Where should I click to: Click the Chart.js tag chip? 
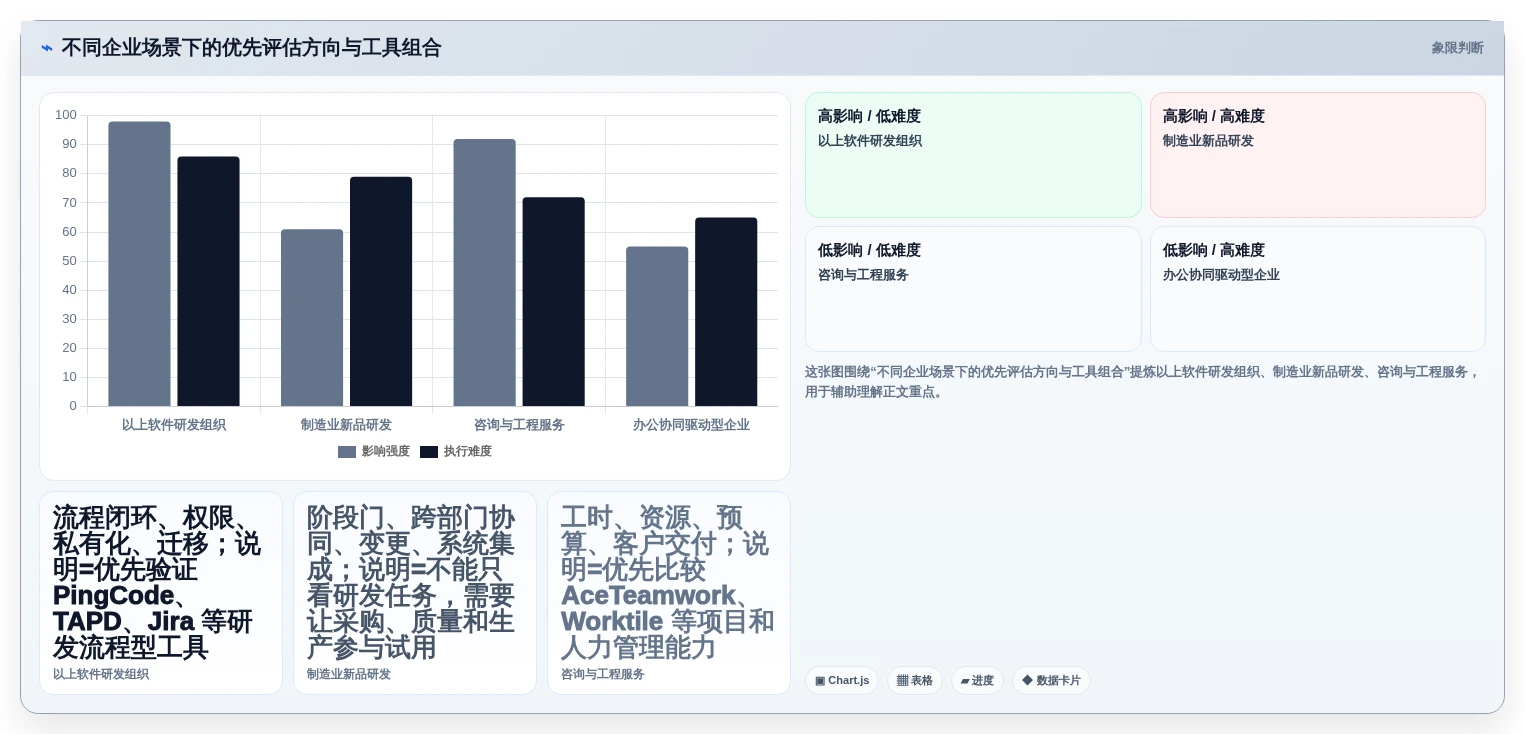pyautogui.click(x=842, y=681)
